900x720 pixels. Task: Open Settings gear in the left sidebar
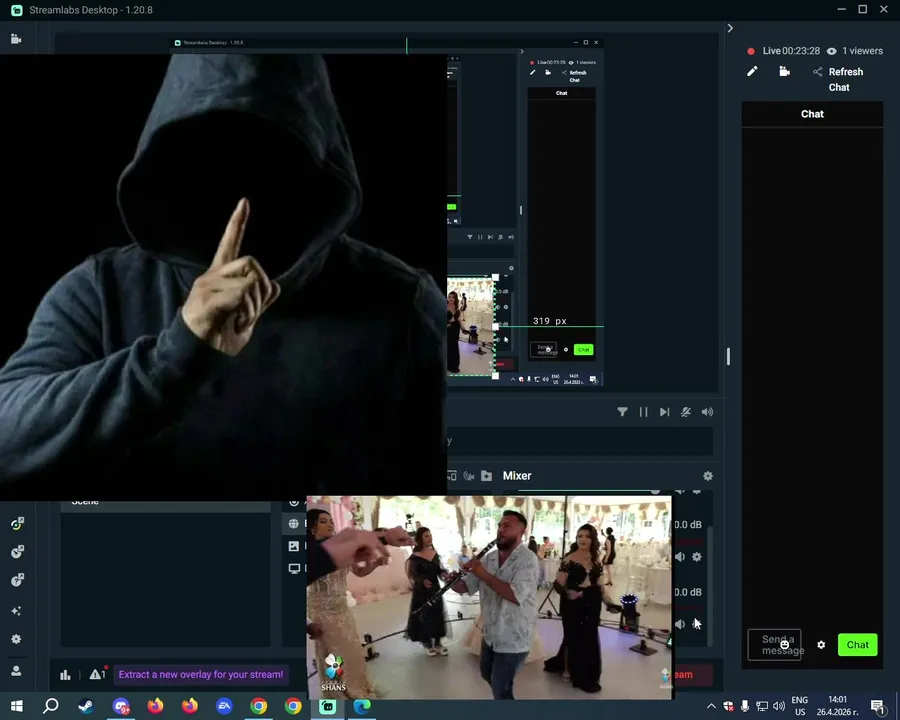tap(16, 639)
